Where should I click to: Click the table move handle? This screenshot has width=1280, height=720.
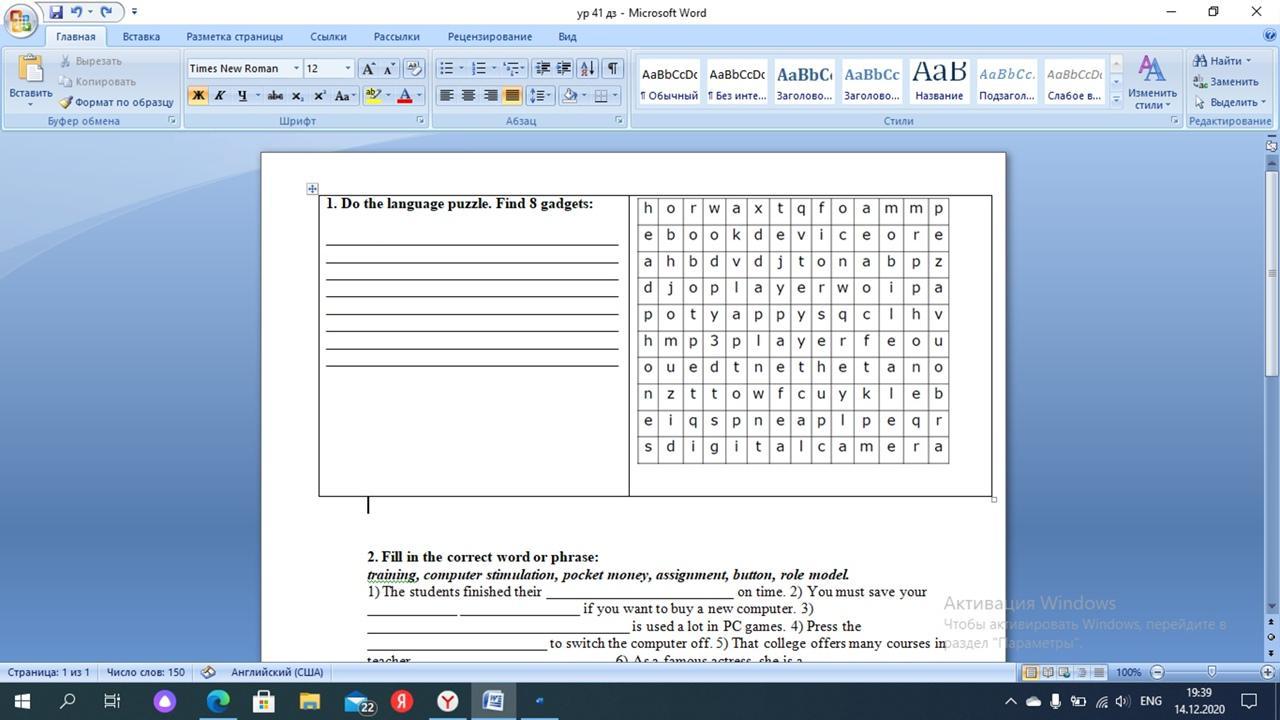312,188
